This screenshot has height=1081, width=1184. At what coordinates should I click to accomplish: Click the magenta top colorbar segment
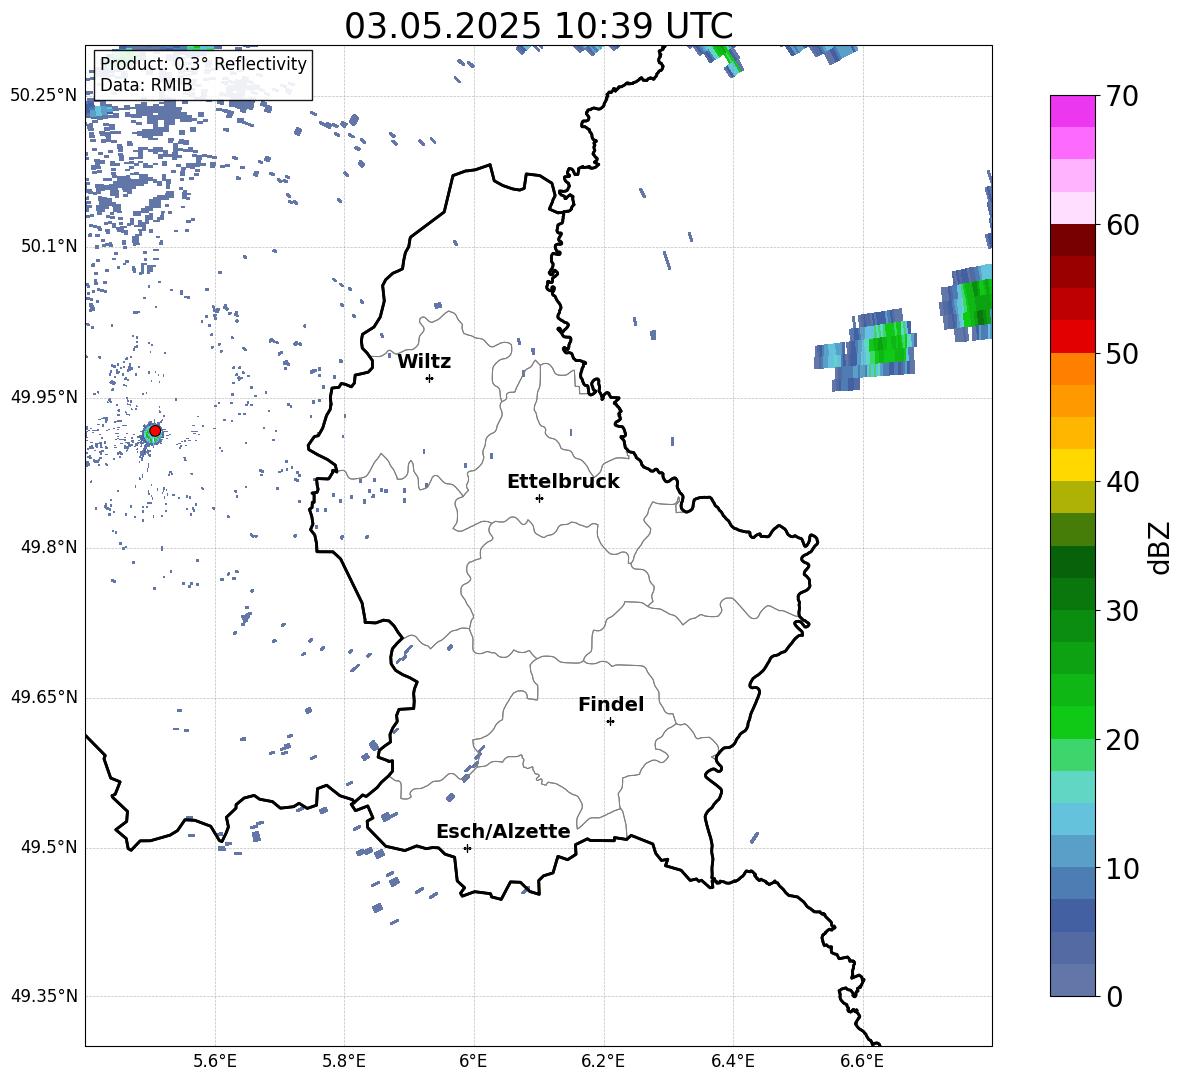[1073, 111]
